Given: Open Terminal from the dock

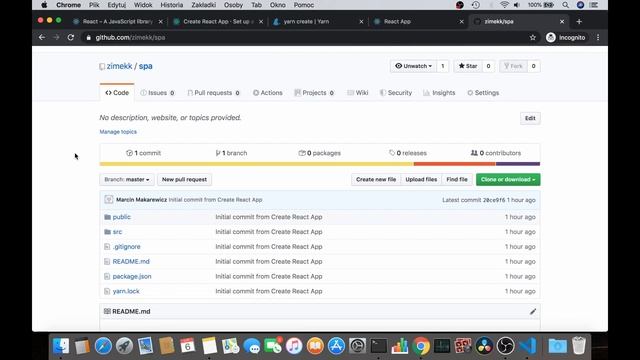Looking at the screenshot, I should coord(378,346).
